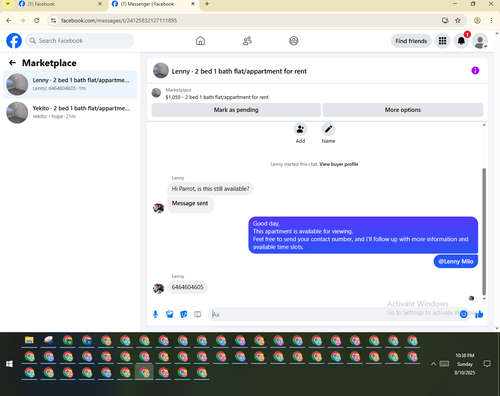Open the Windows Start menu
The image size is (500, 396).
9,364
